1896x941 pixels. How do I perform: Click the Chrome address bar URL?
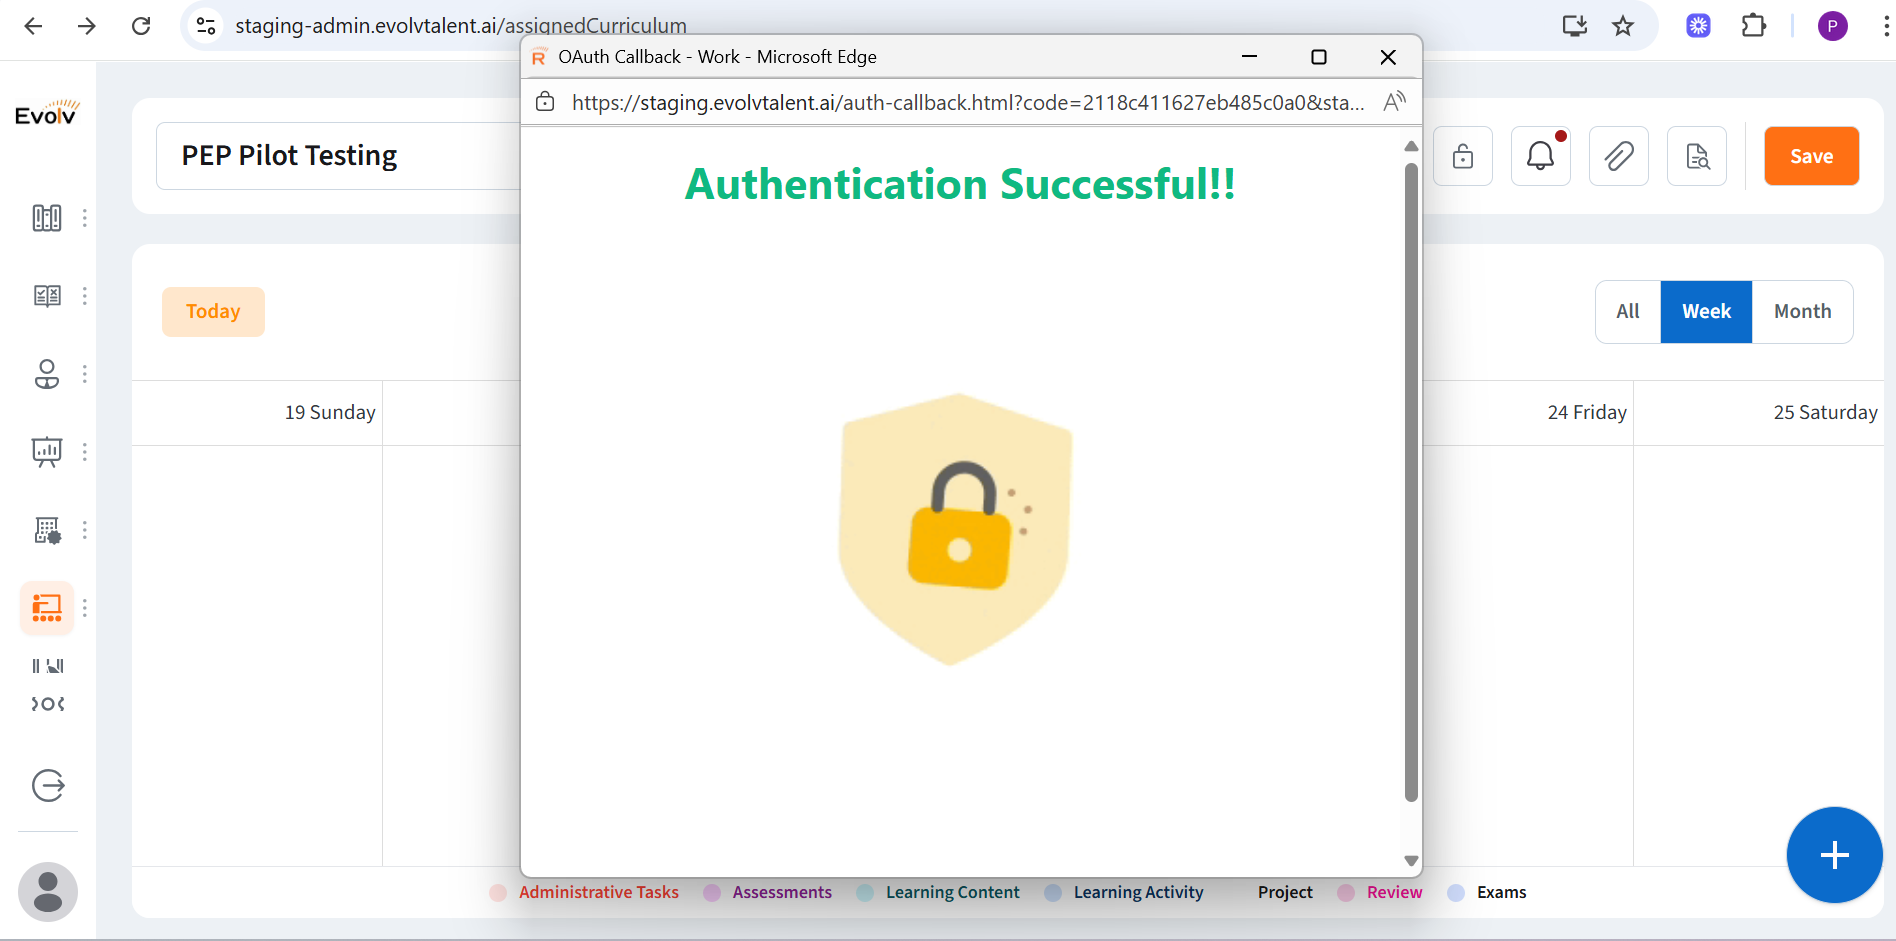click(461, 26)
